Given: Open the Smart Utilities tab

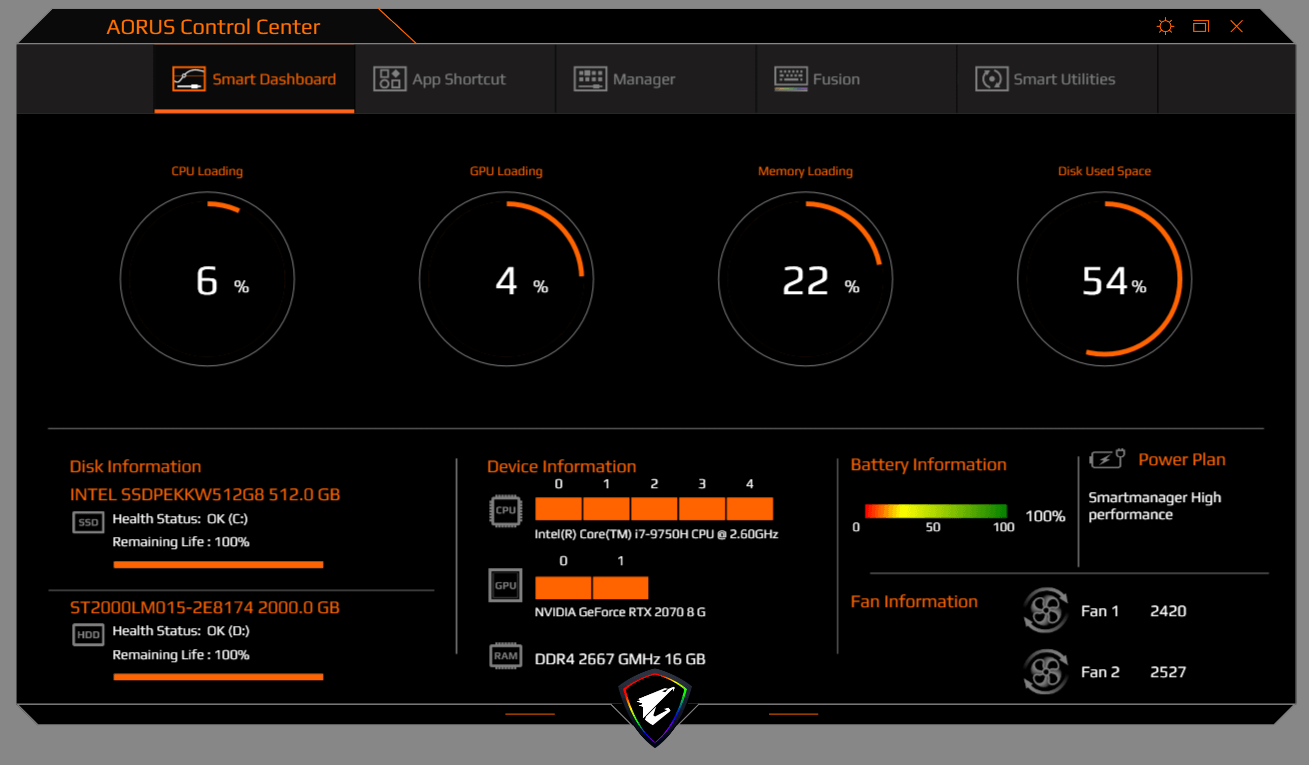Looking at the screenshot, I should (x=1045, y=79).
